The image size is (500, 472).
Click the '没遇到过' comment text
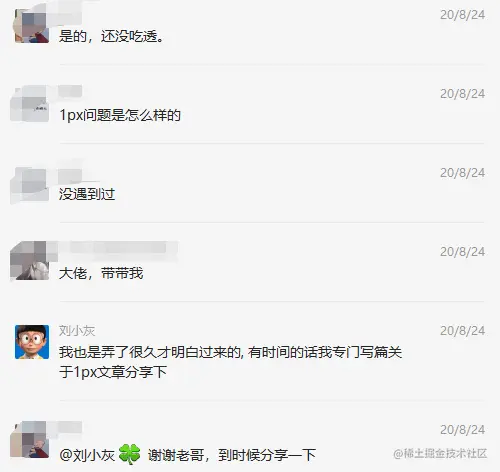[87, 194]
